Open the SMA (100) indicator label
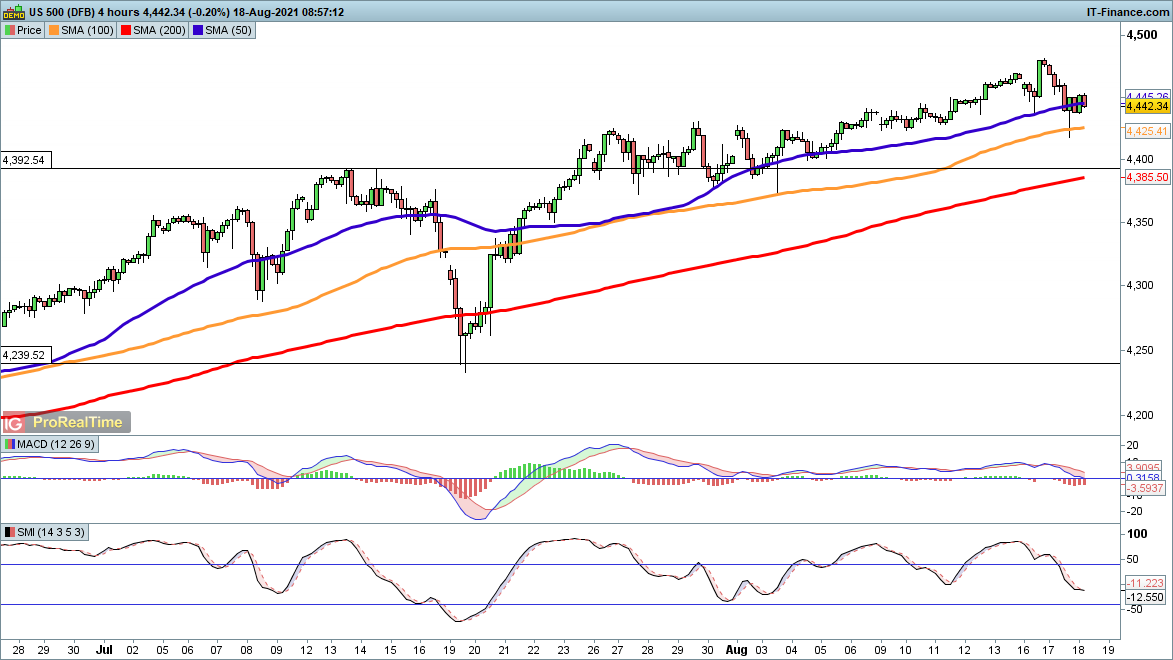1173x660 pixels. 88,30
